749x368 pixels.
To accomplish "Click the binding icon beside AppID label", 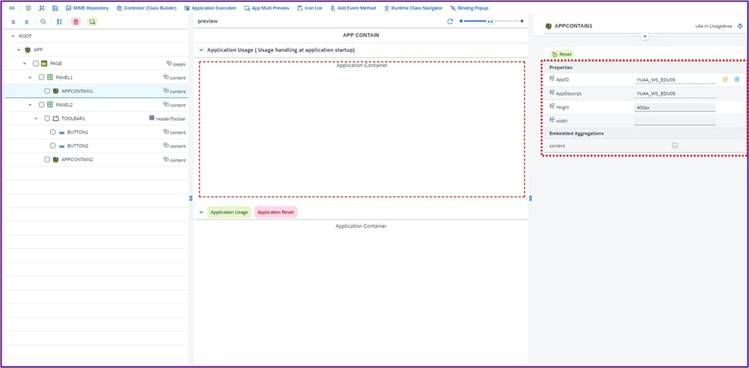I will [552, 79].
